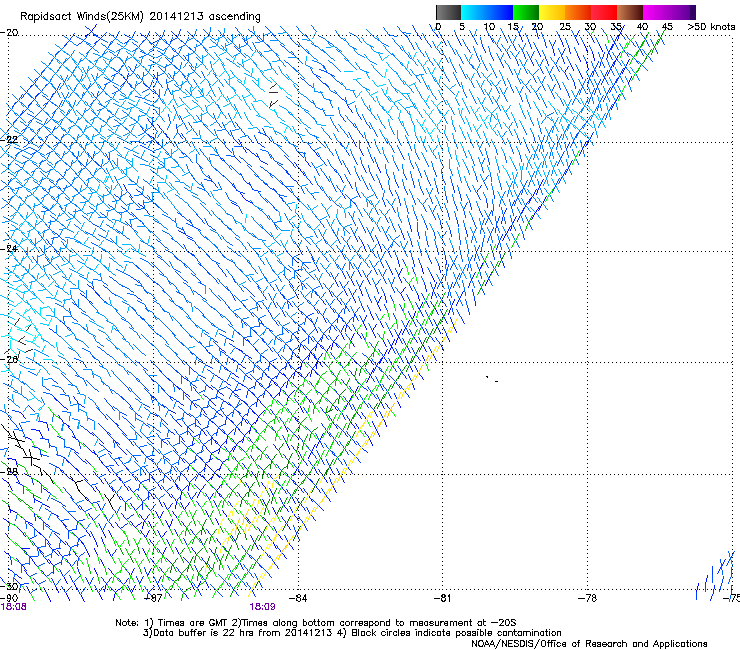Click the latitude axis label '-22'
740x650 pixels.
click(x=9, y=140)
